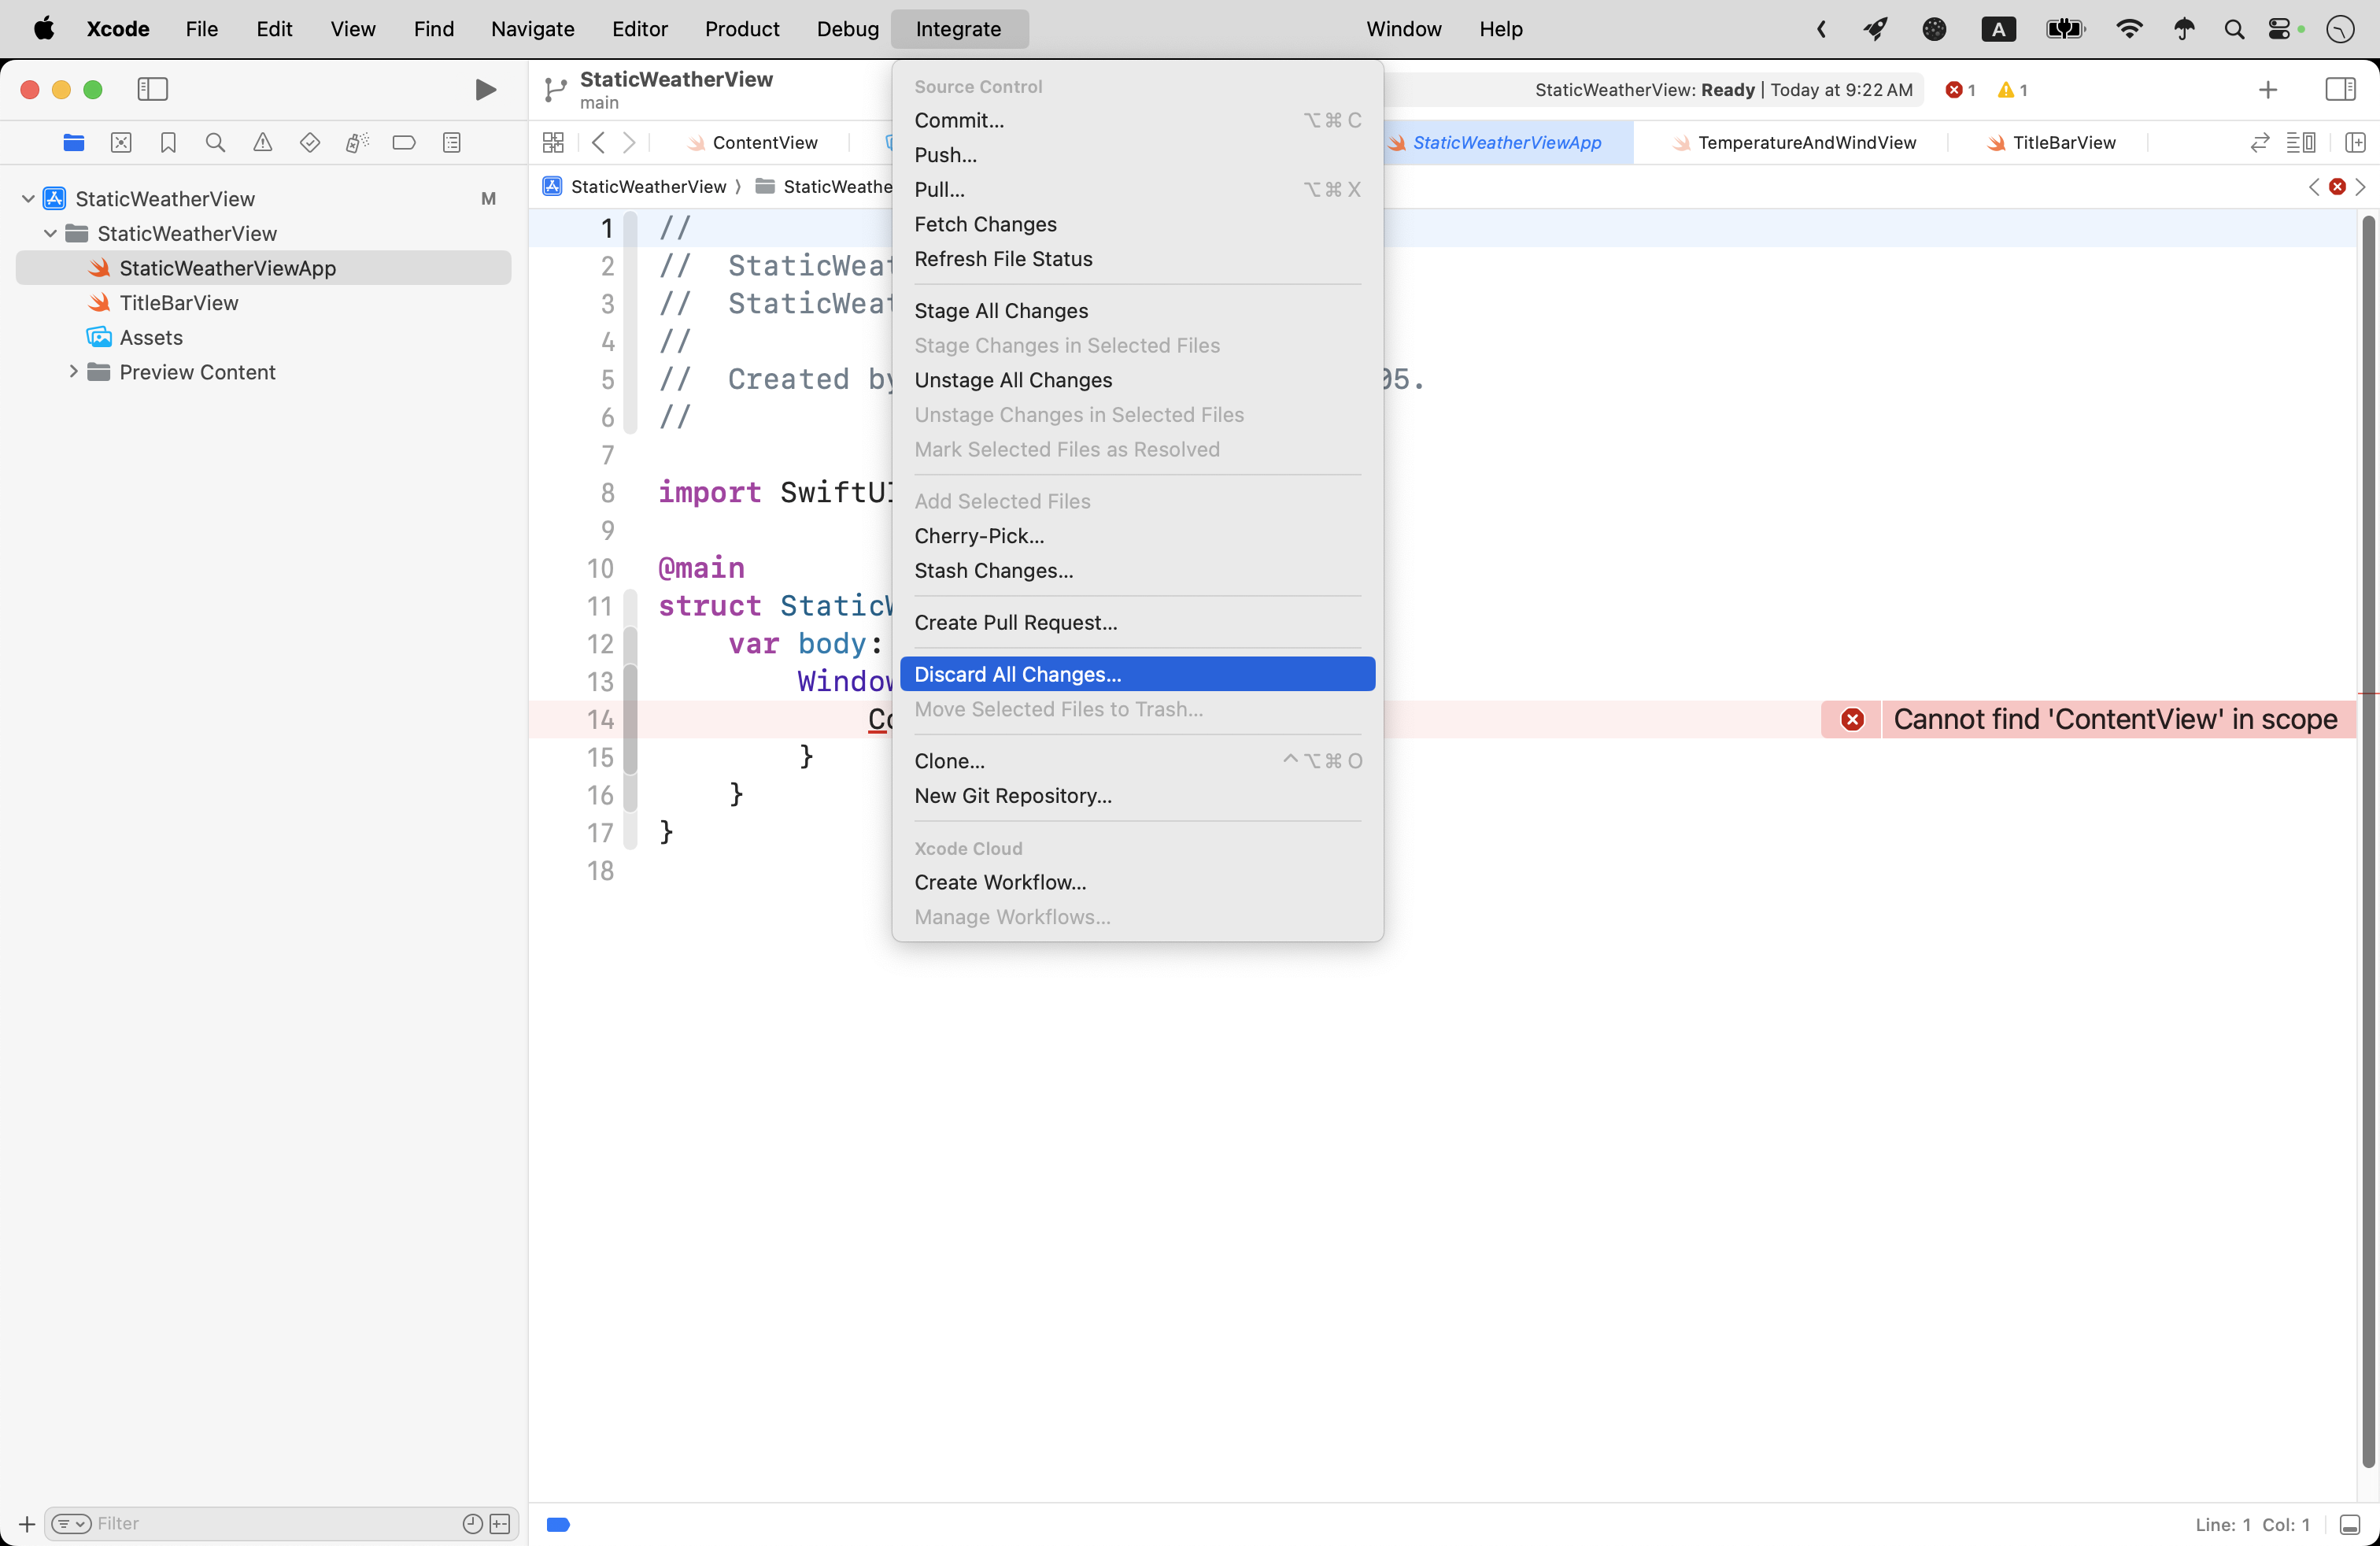
Task: Run the project with the play button
Action: pyautogui.click(x=485, y=90)
